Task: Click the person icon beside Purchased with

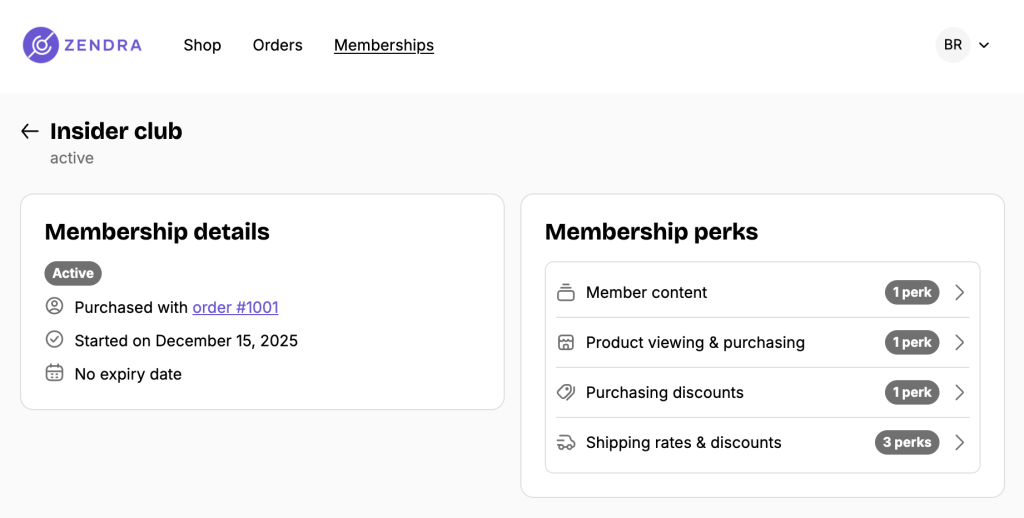Action: 55,306
